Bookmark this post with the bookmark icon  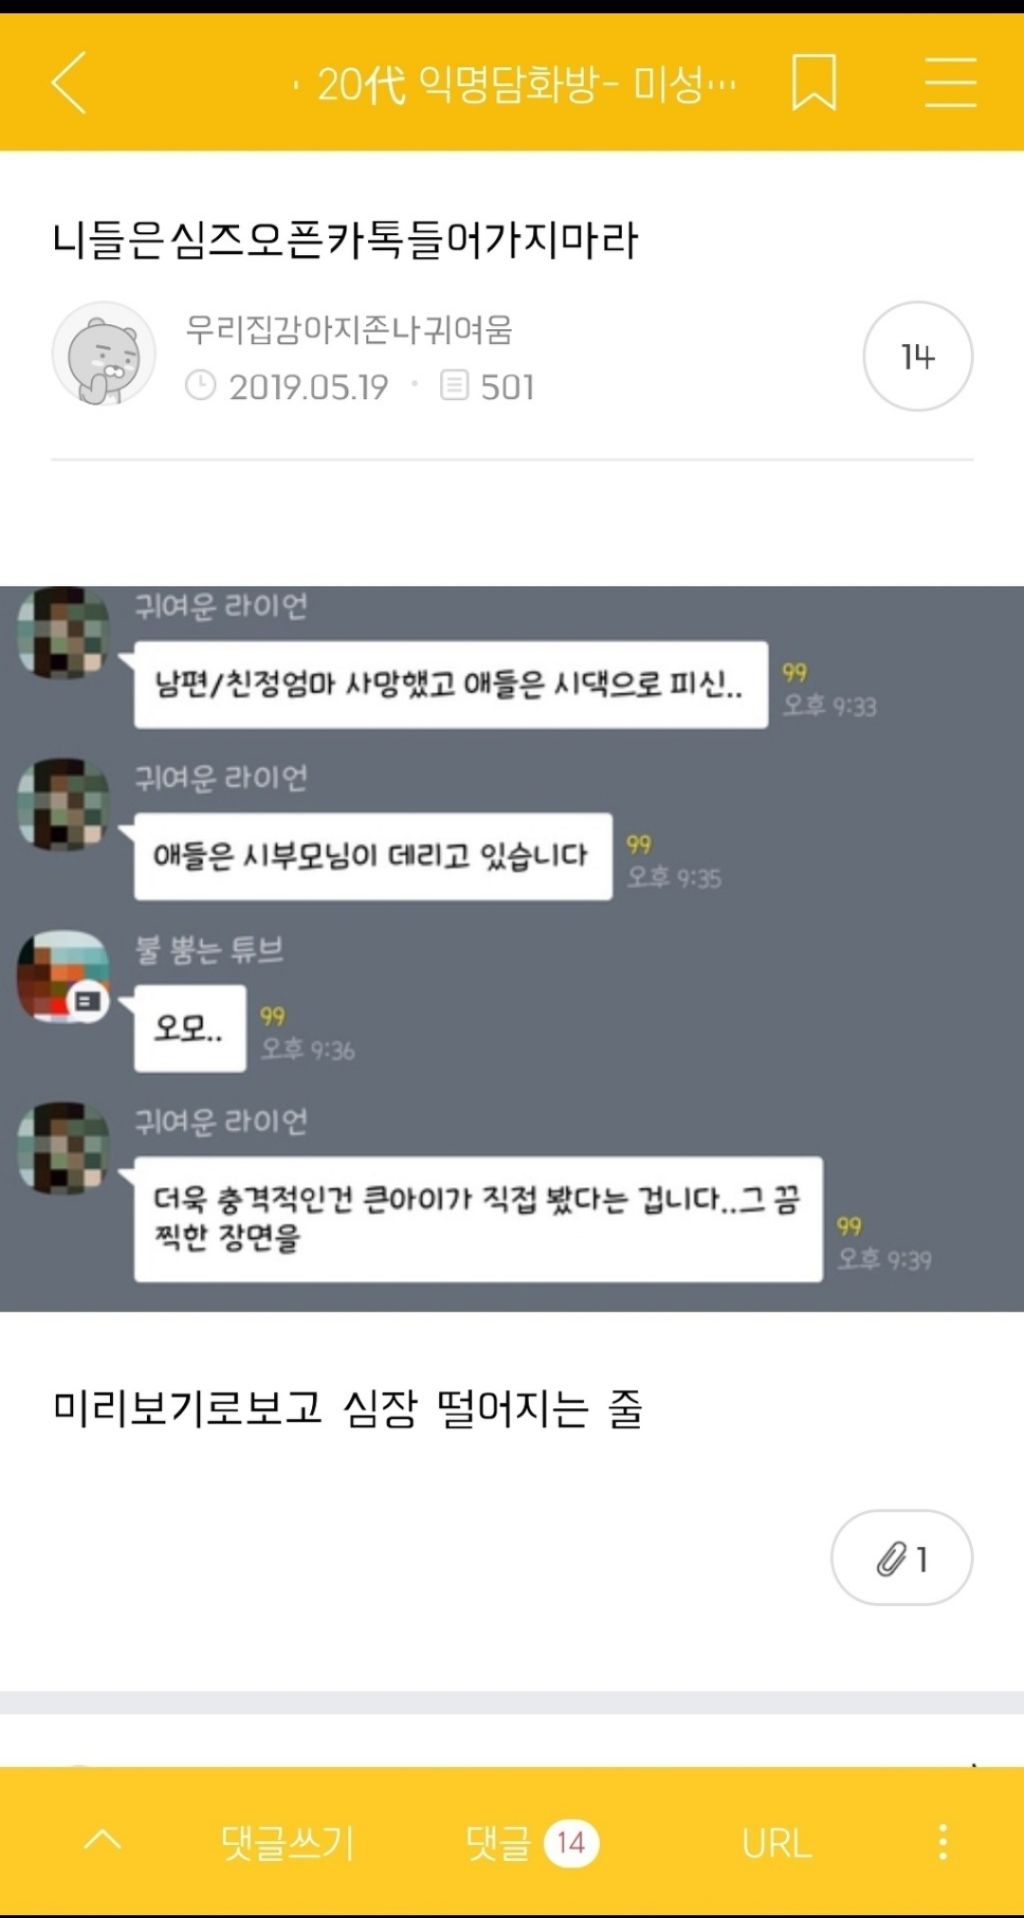(x=814, y=82)
